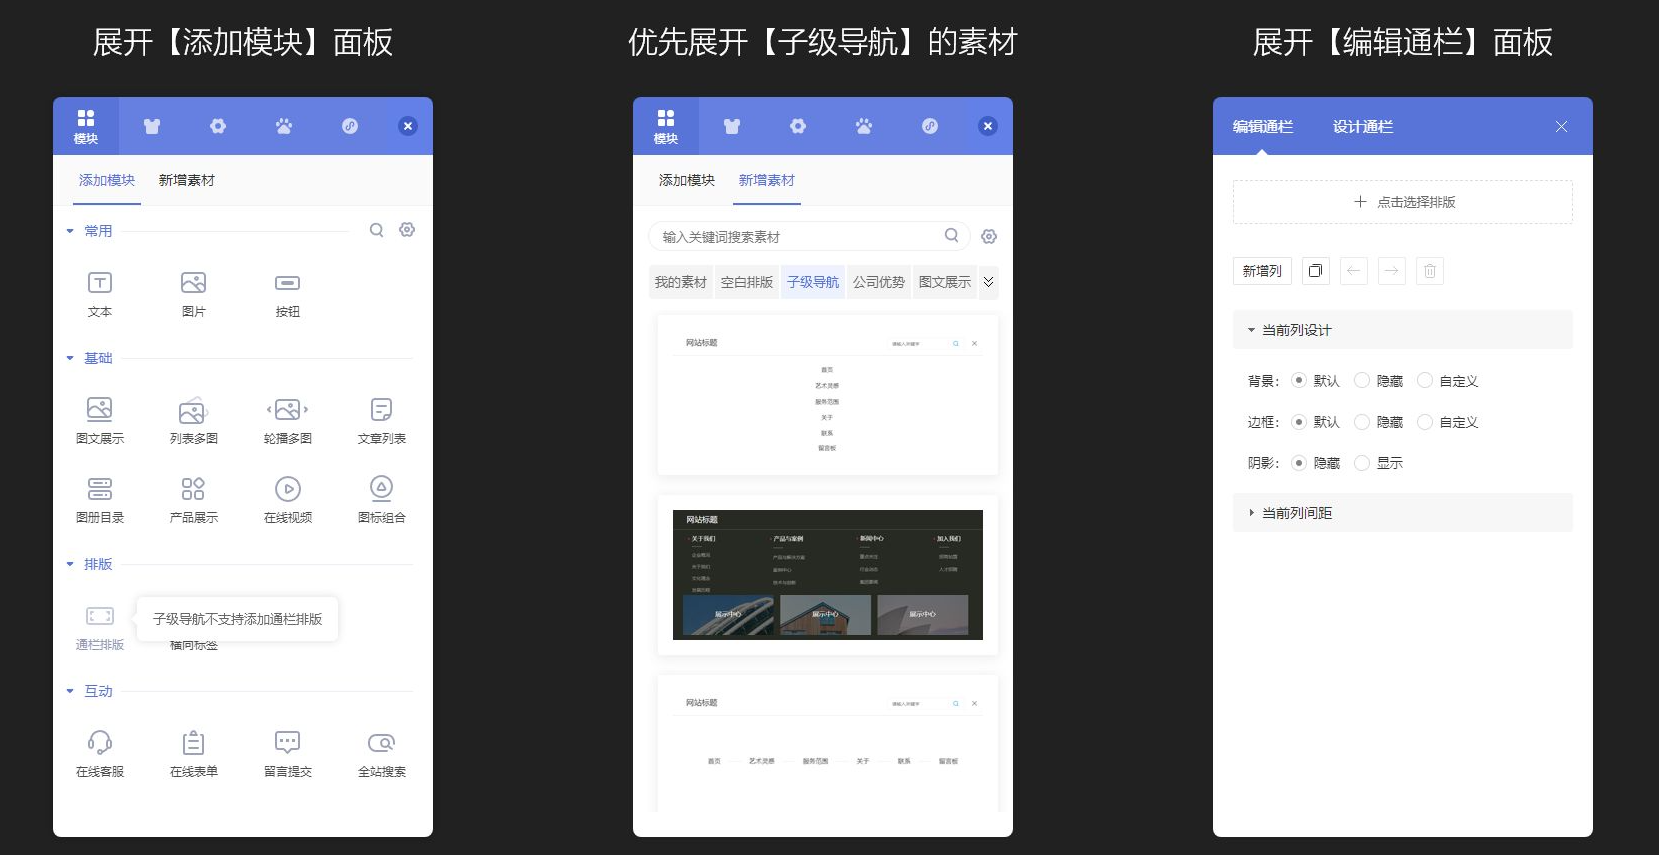
Task: Click the greyed-out 通栏排版 layout module
Action: [x=100, y=627]
